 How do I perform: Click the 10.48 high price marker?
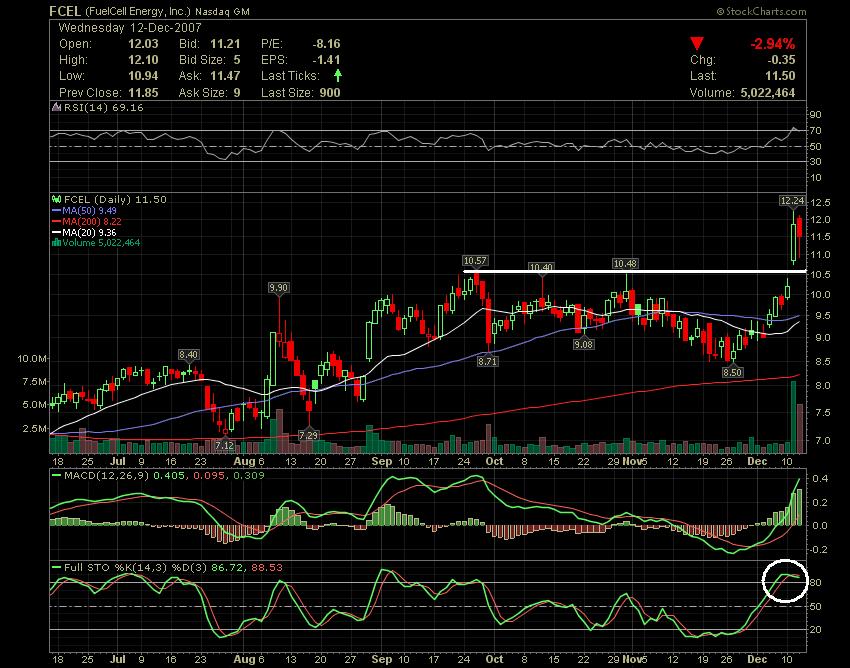tap(624, 264)
